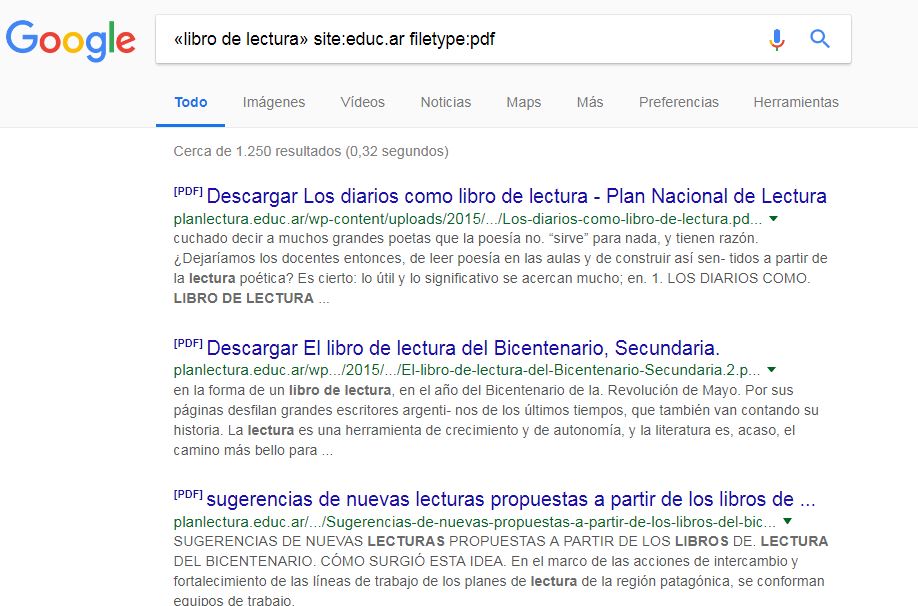Expand the Más menu
The height and width of the screenshot is (606, 918).
tap(590, 102)
